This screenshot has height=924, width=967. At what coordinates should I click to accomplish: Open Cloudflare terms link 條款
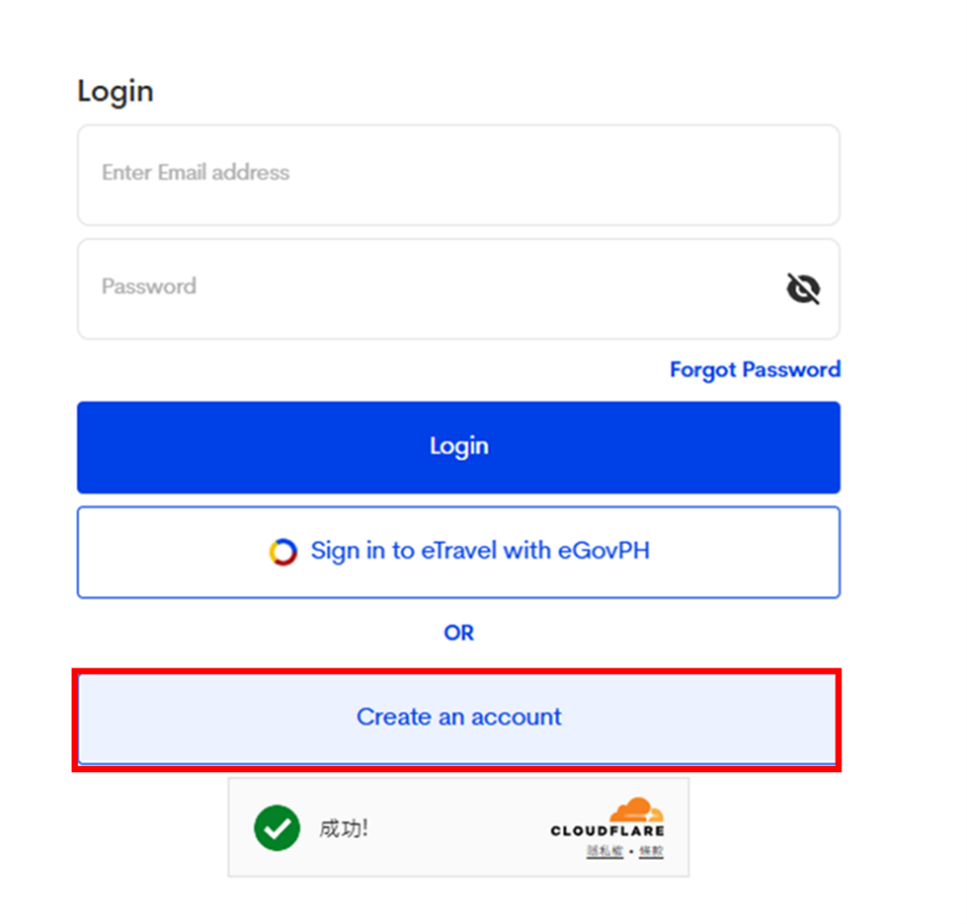tap(651, 851)
